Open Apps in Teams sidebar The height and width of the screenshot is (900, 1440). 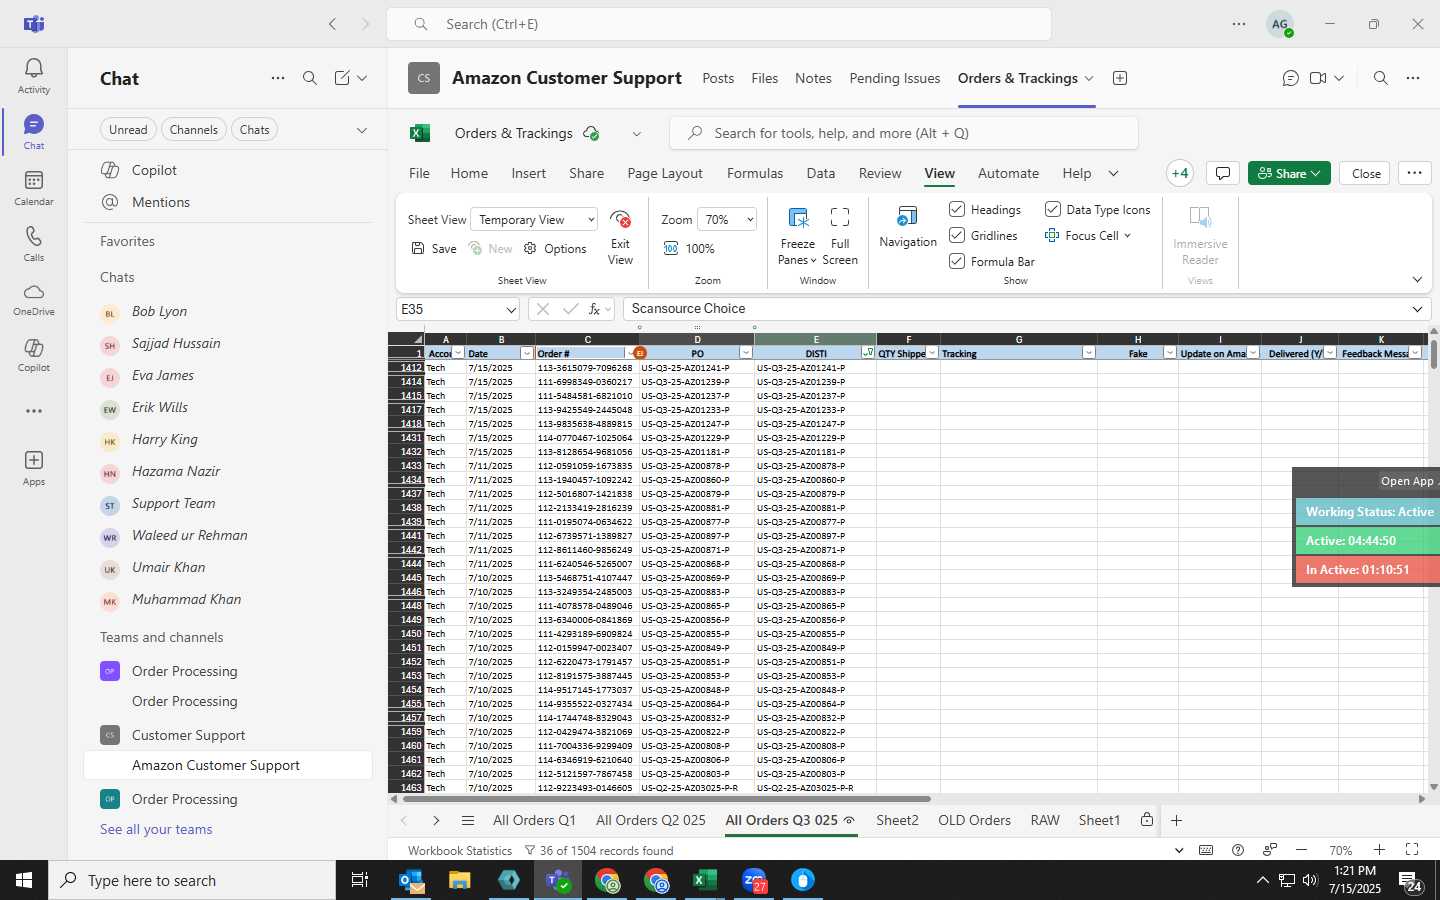point(33,467)
